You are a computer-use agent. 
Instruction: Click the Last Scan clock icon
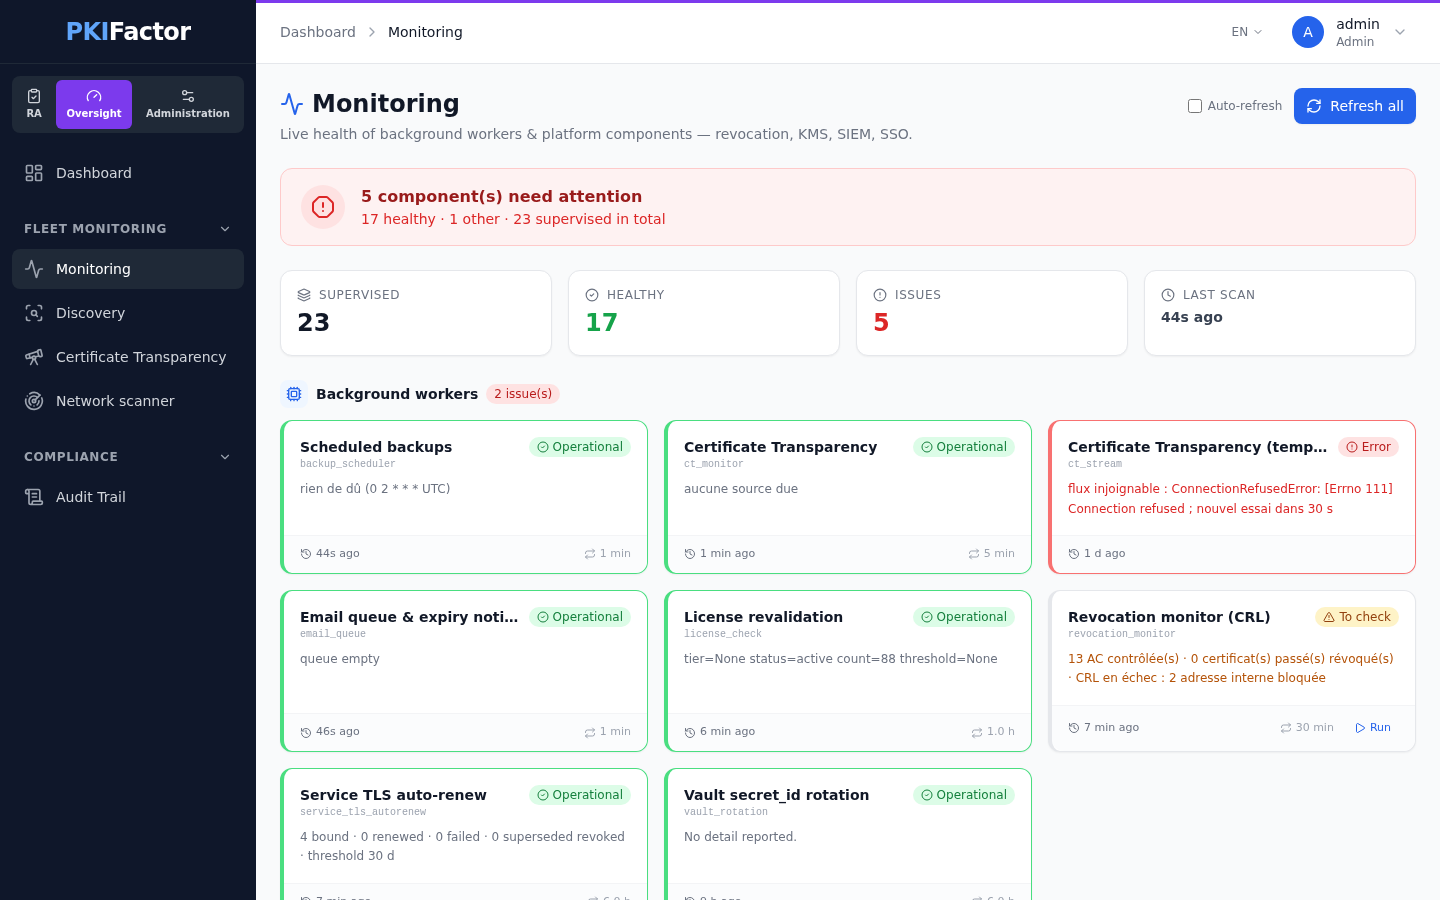pyautogui.click(x=1168, y=295)
